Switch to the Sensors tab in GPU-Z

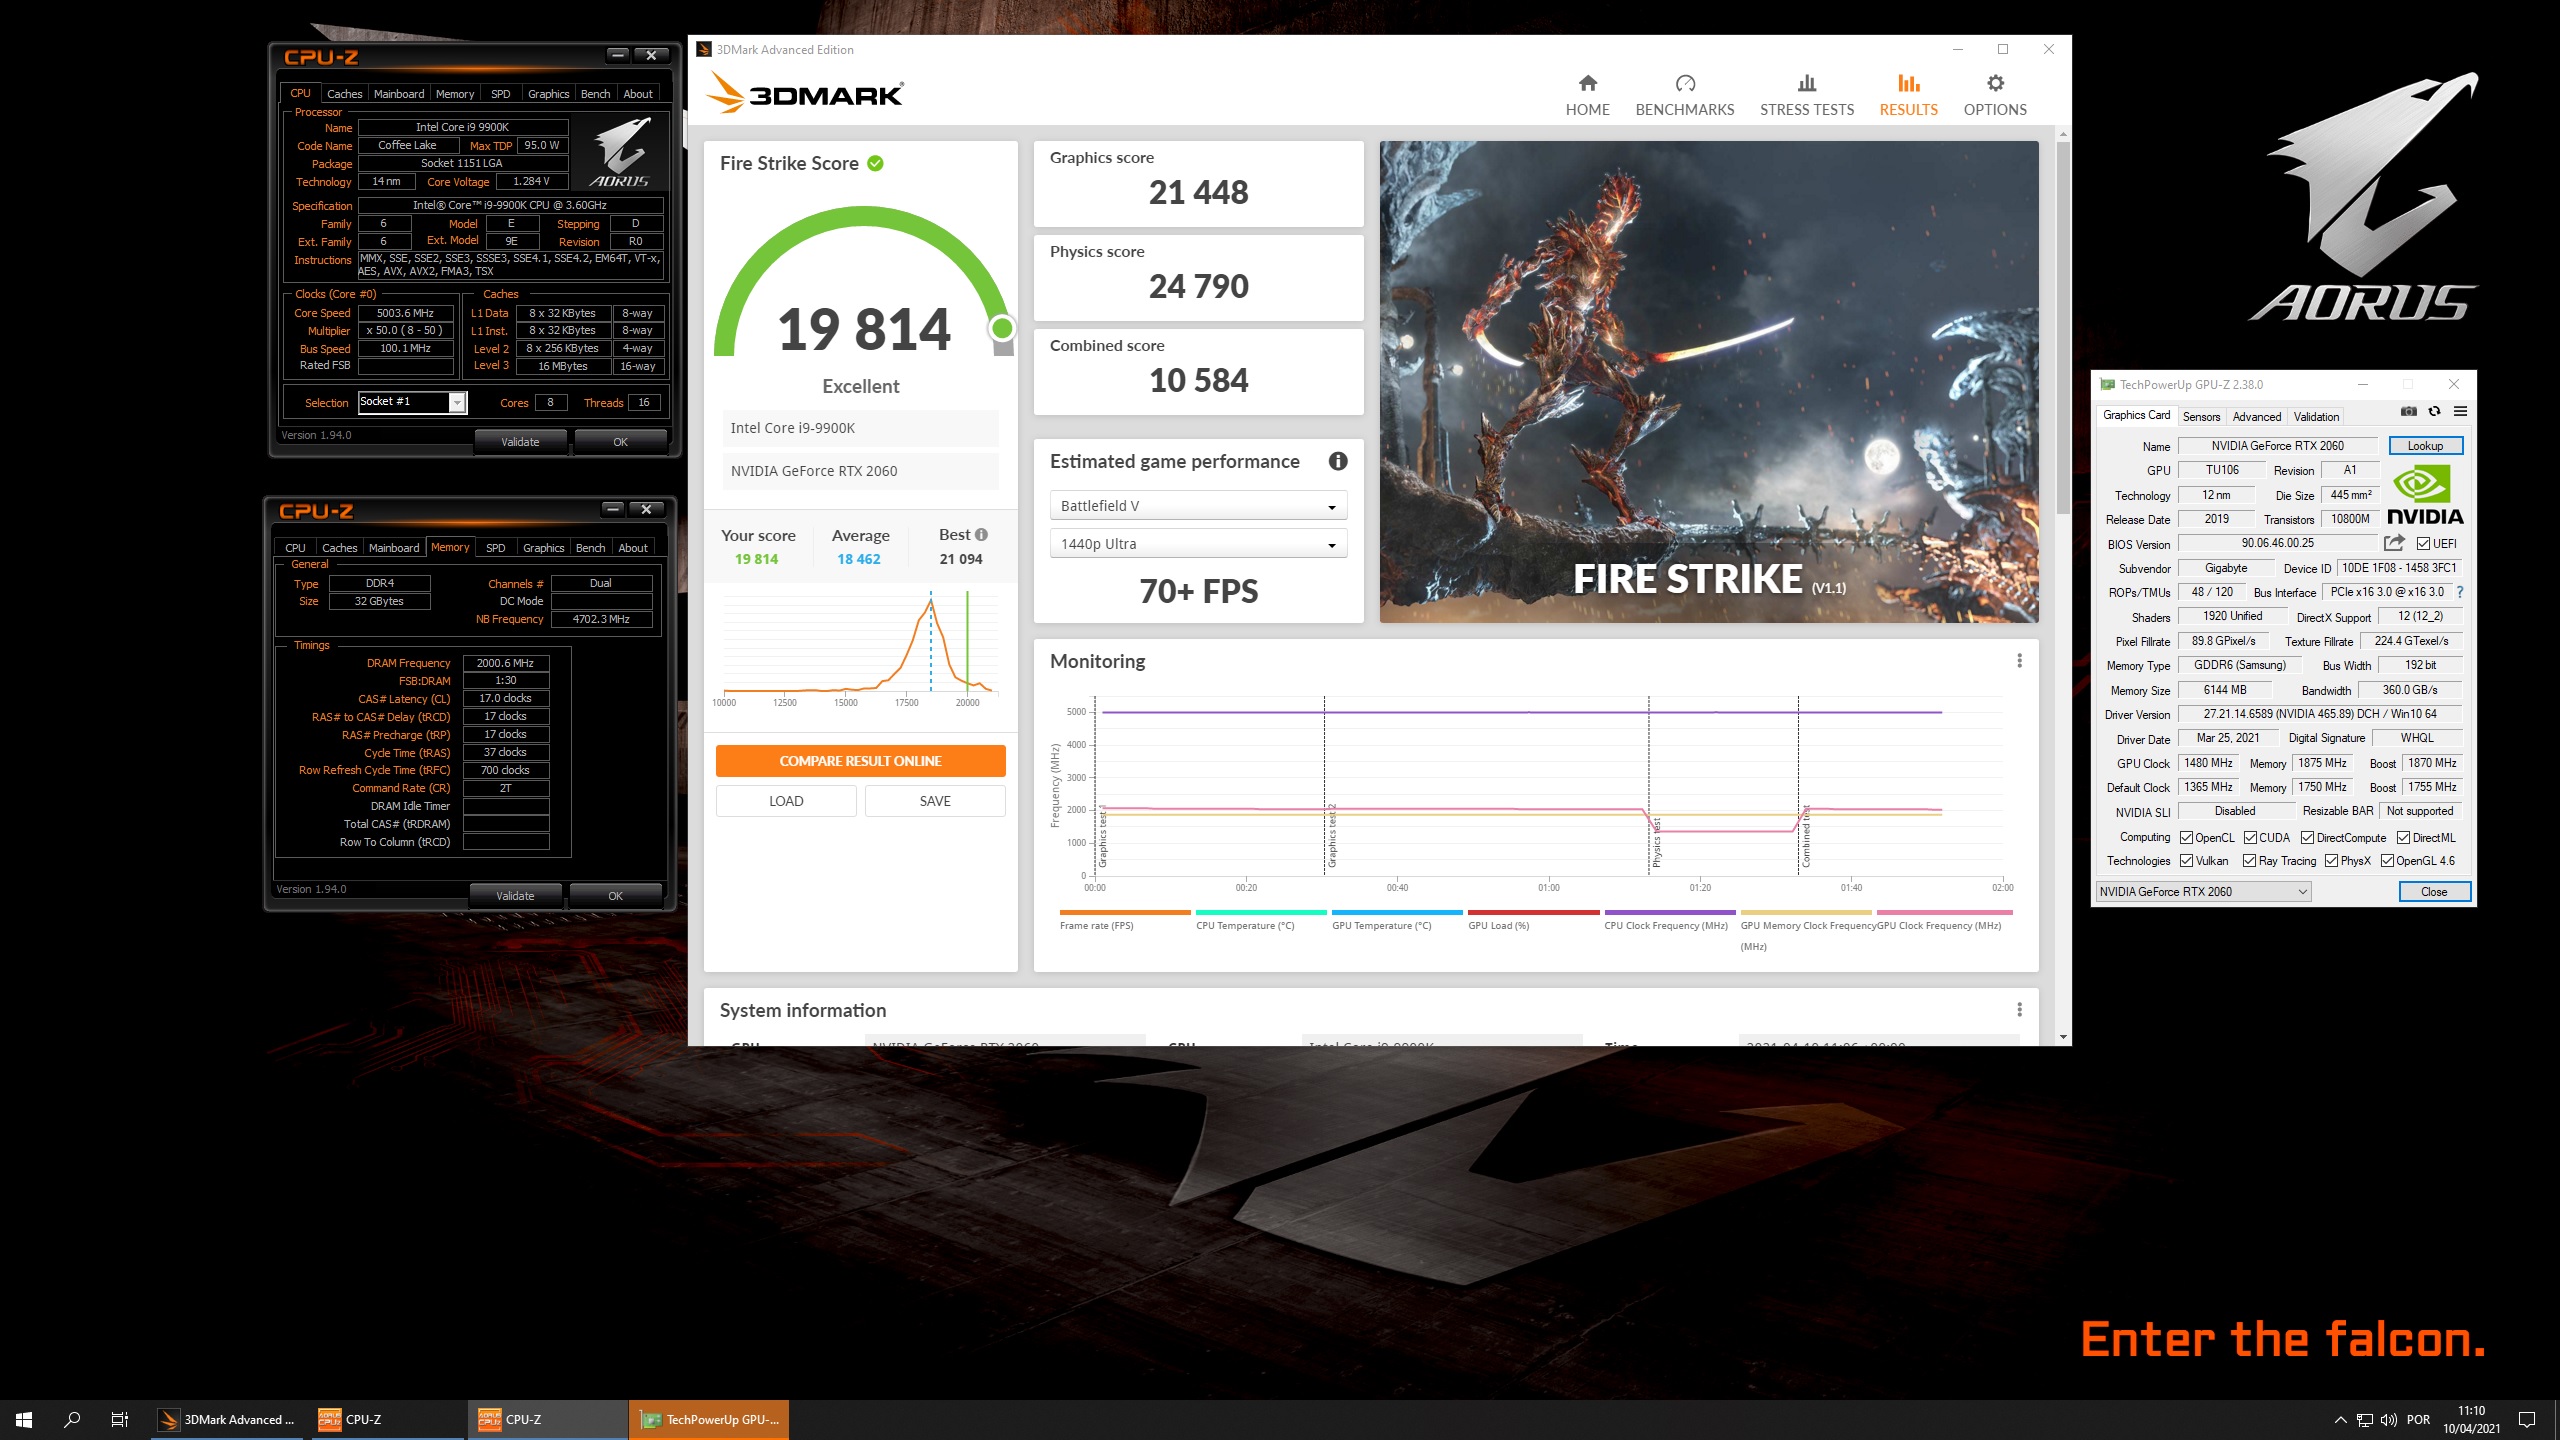[x=2201, y=417]
